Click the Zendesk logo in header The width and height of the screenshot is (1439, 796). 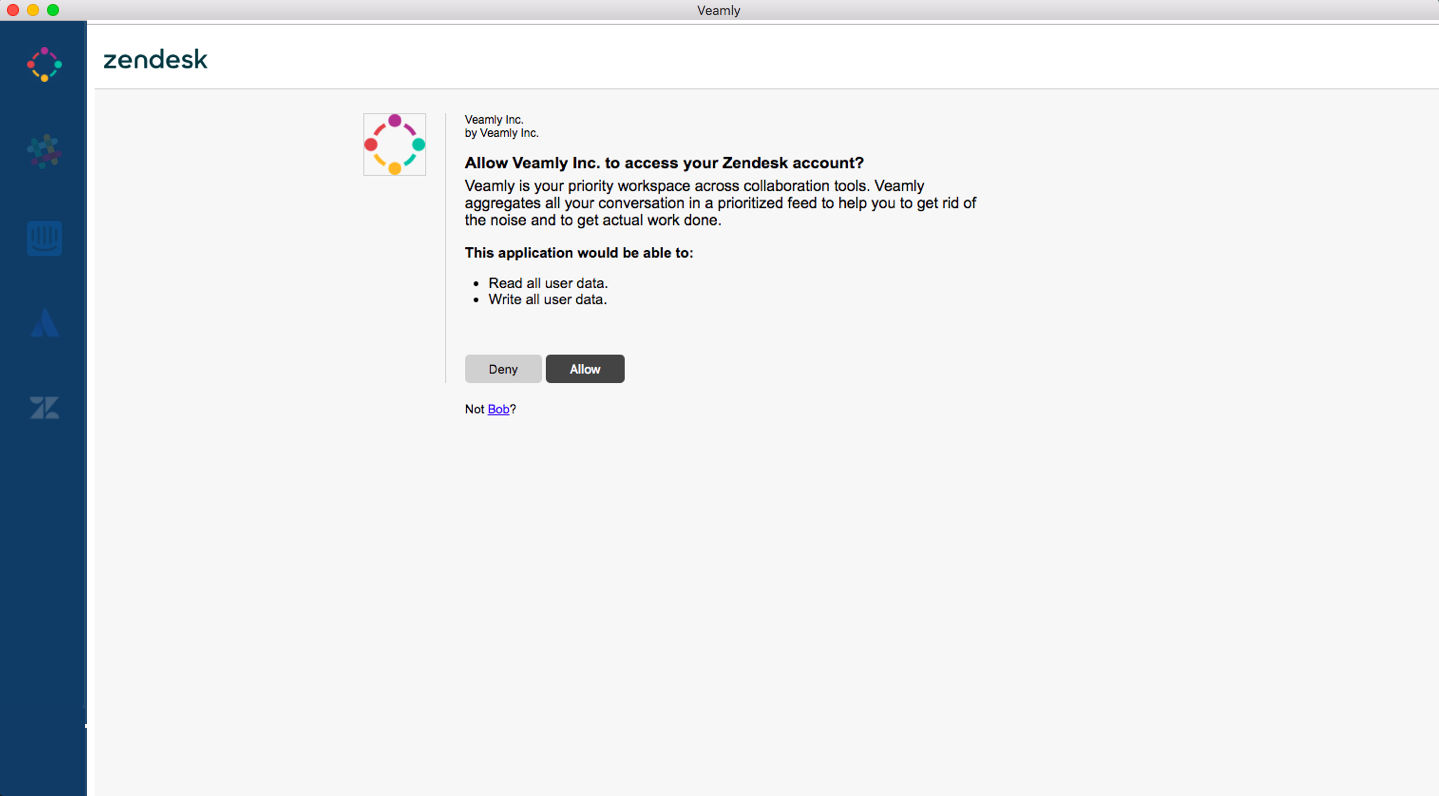coord(155,60)
